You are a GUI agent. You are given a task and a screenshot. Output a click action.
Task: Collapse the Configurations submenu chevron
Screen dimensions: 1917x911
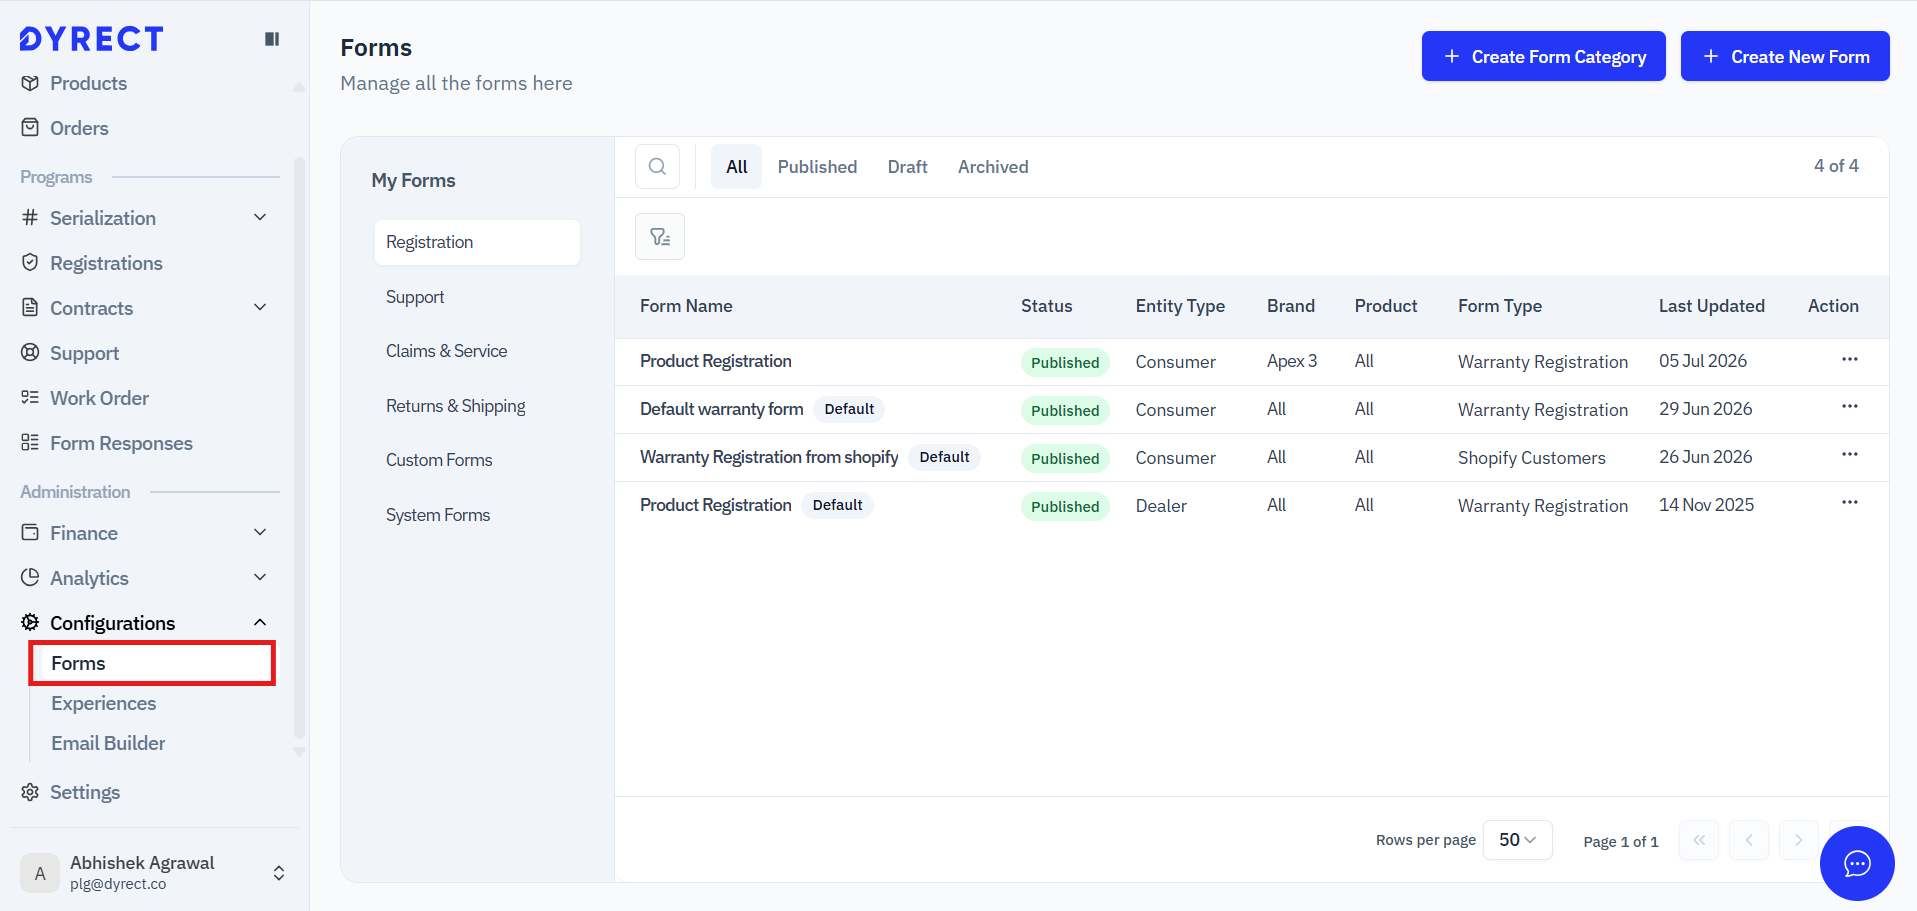260,622
